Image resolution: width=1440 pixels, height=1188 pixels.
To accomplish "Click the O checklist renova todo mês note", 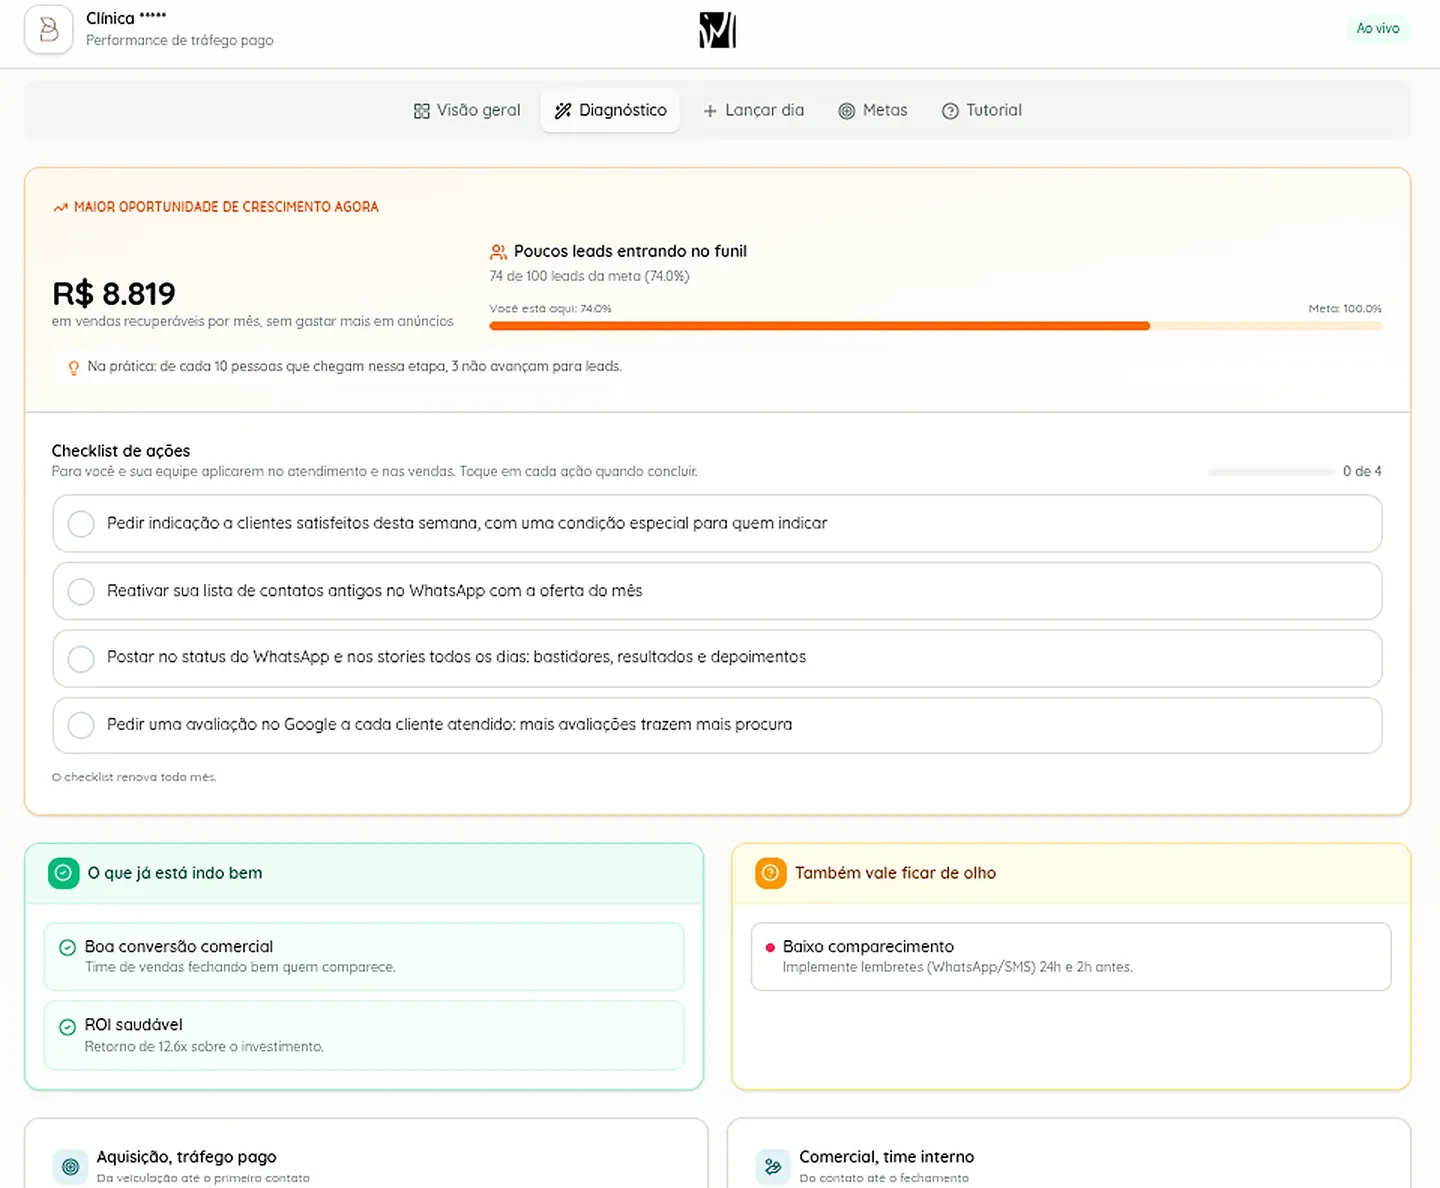I will tap(134, 777).
